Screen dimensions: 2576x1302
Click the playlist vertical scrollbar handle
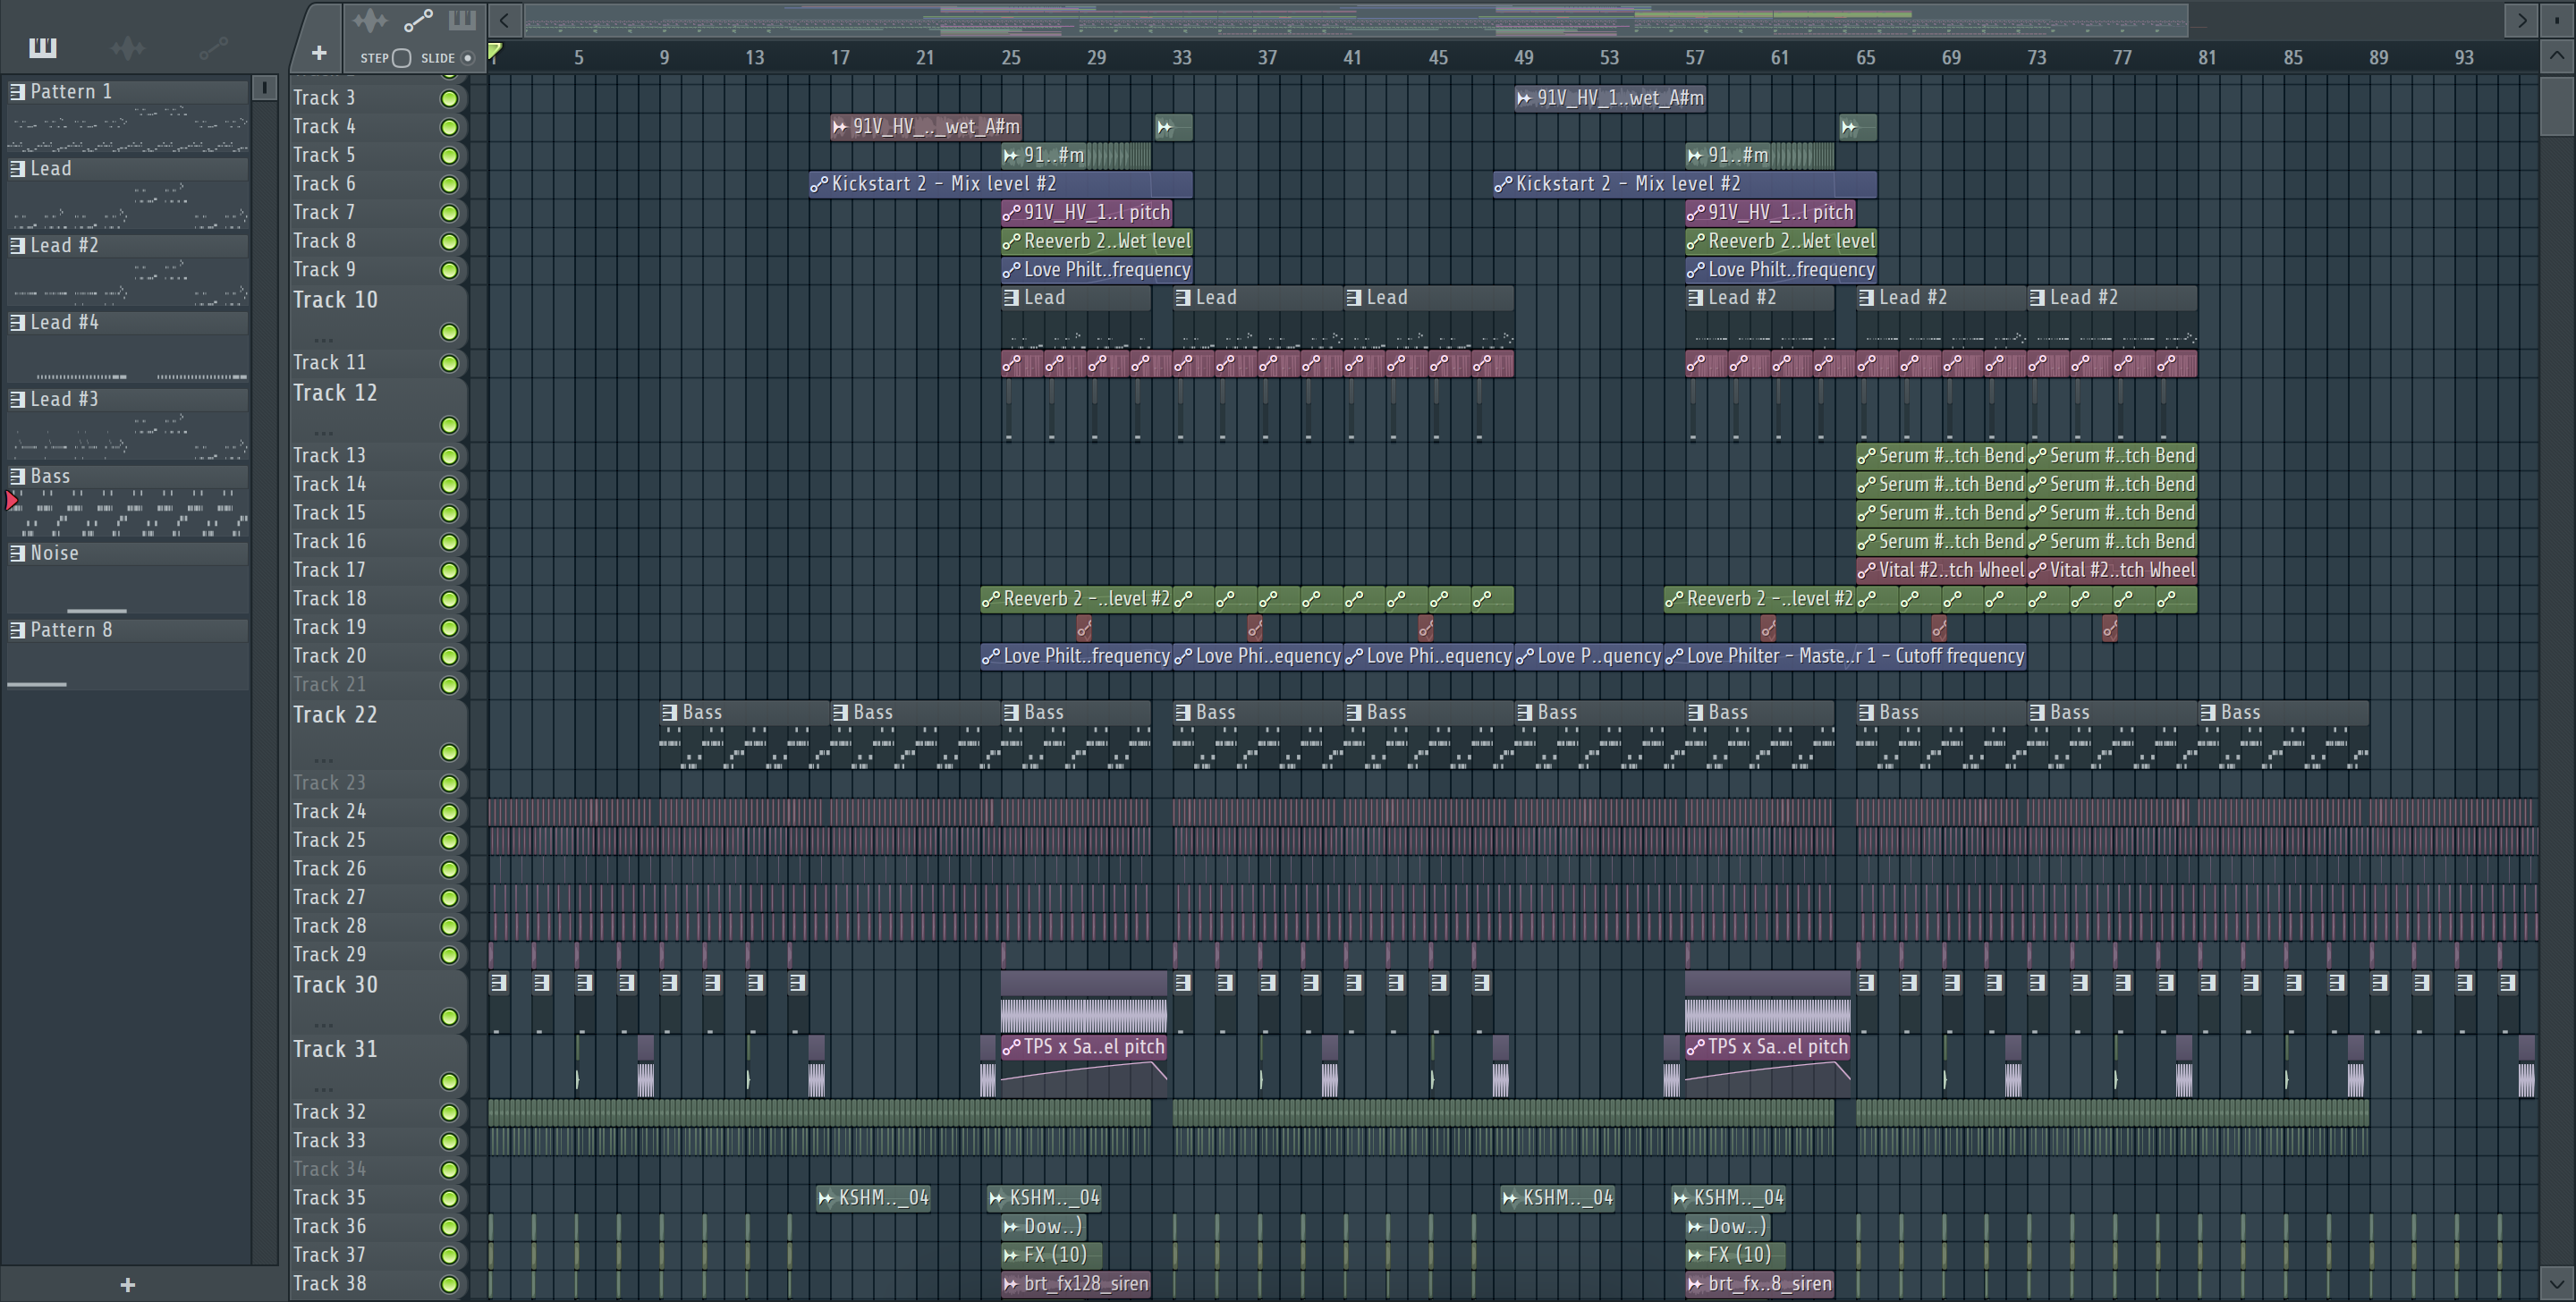click(x=2557, y=105)
